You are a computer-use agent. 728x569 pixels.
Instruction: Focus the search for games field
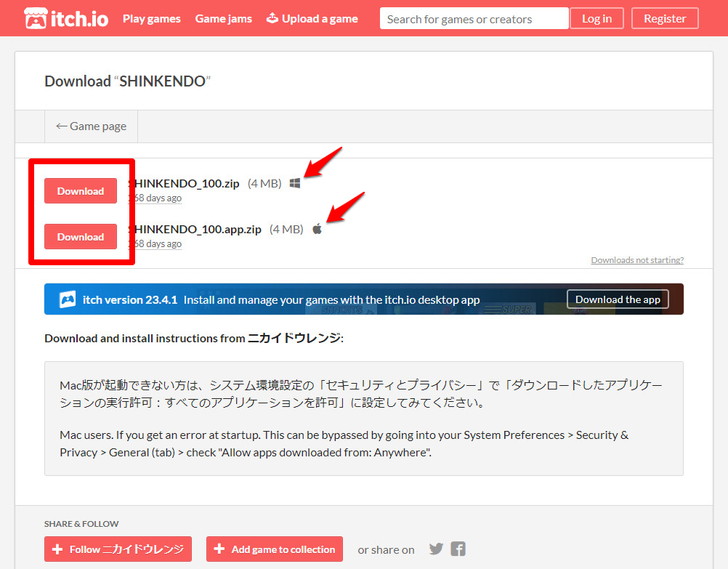tap(474, 19)
